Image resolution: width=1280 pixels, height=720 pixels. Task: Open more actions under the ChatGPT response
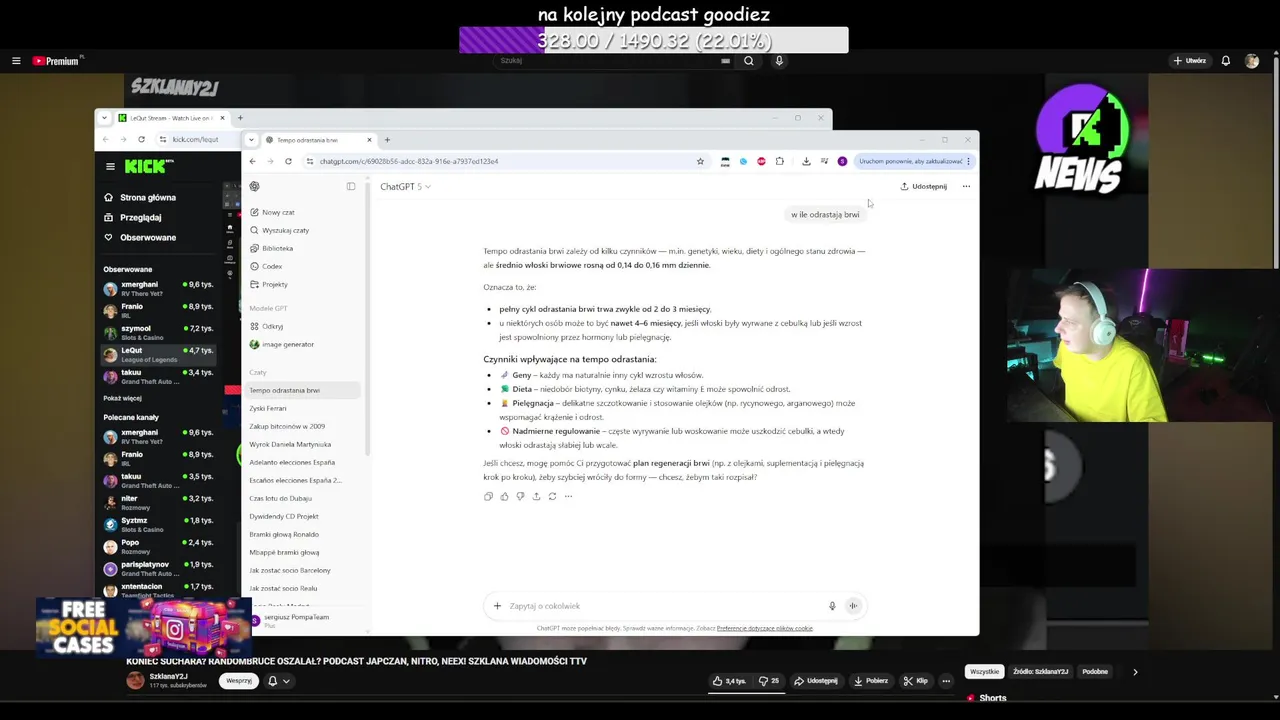[x=568, y=496]
